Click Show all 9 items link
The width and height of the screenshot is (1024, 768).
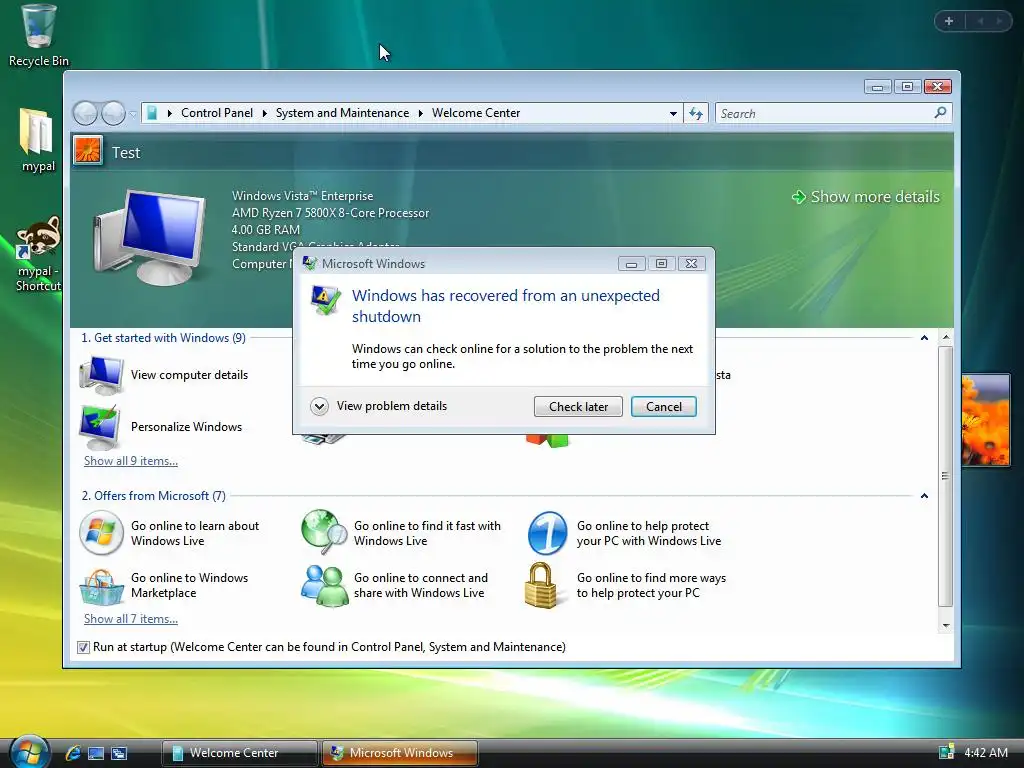131,460
